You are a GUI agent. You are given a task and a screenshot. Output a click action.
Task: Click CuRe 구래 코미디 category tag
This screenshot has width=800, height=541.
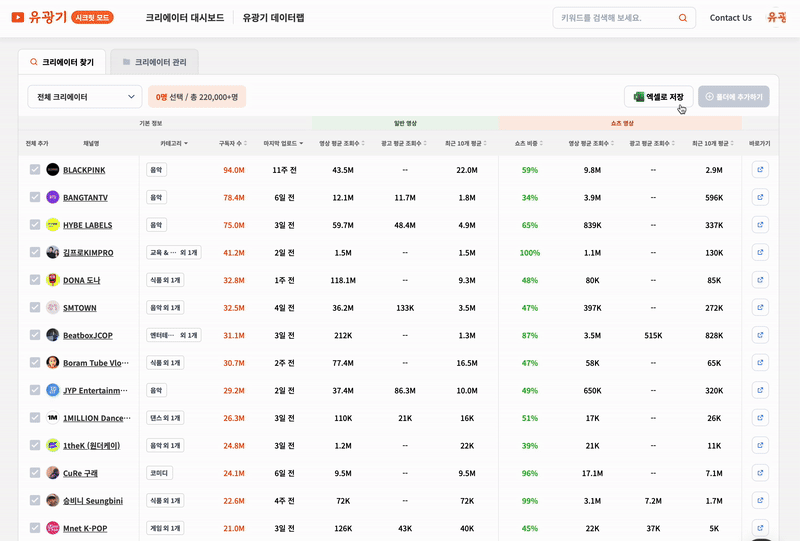(x=159, y=473)
